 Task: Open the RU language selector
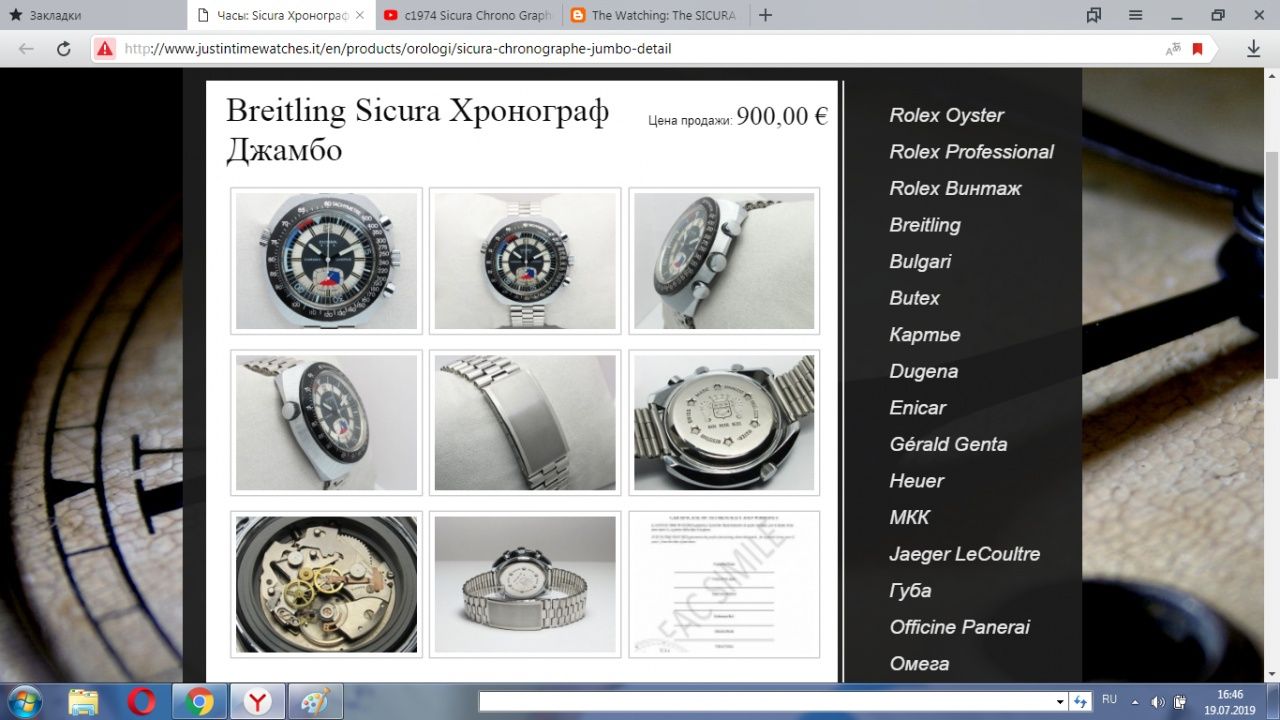click(1109, 700)
